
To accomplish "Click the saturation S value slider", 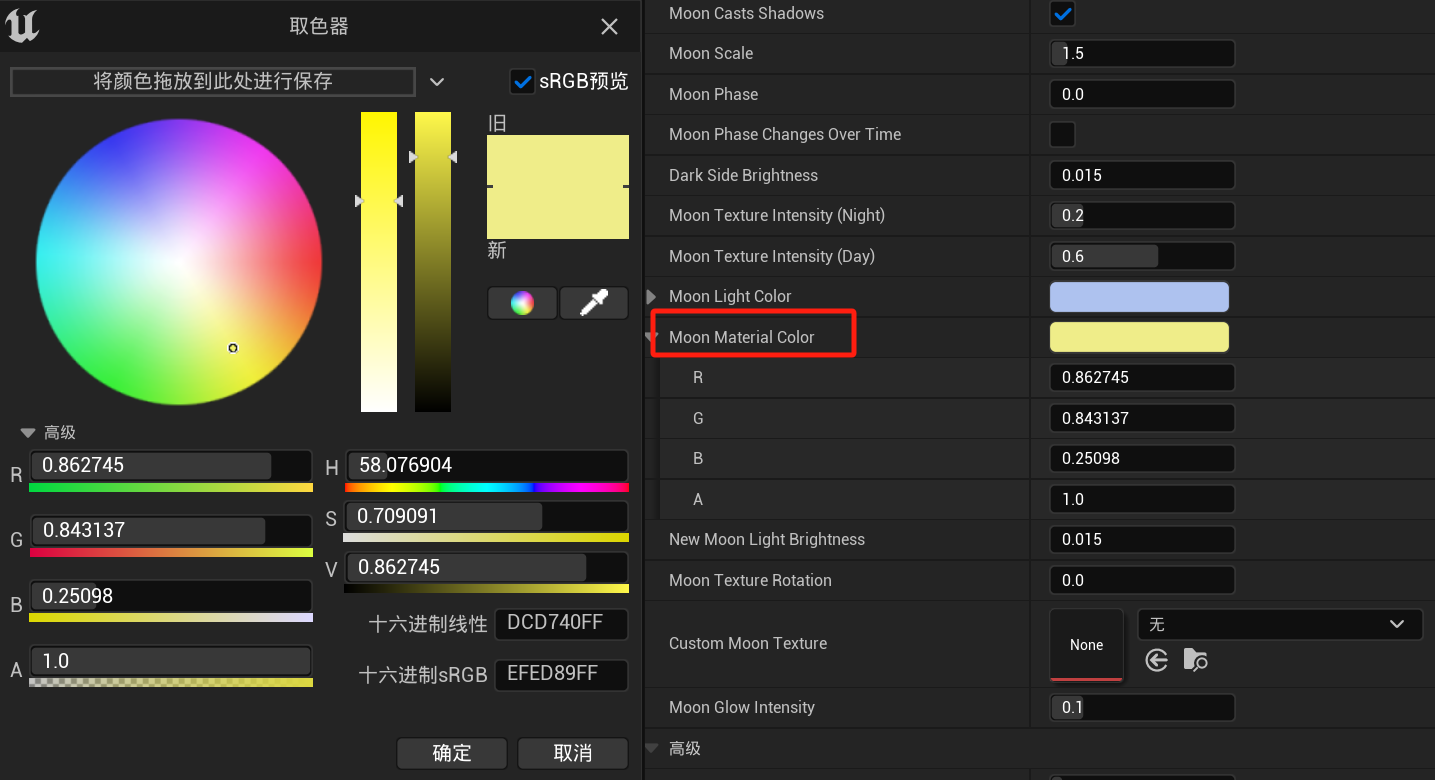I will click(x=487, y=516).
